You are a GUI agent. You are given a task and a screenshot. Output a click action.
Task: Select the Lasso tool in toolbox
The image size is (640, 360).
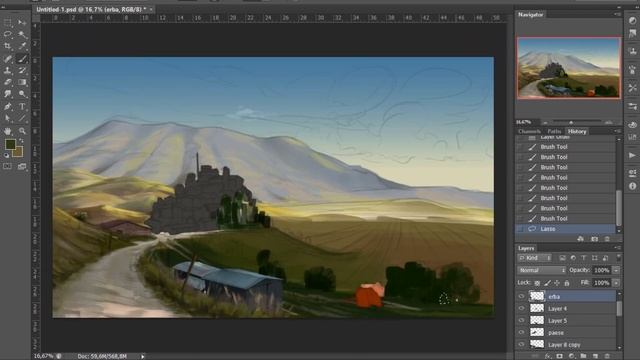pyautogui.click(x=8, y=34)
